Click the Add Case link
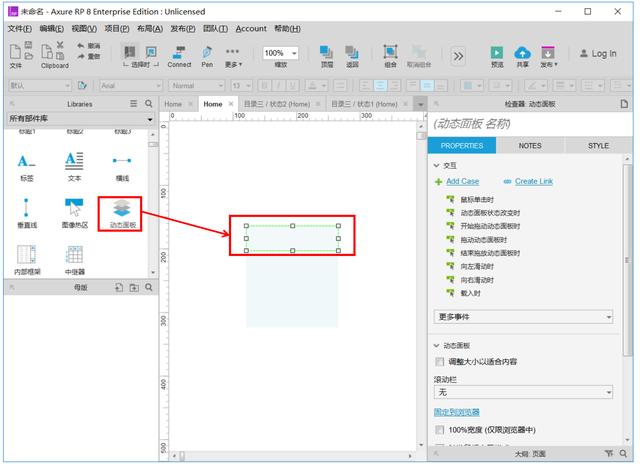 pyautogui.click(x=462, y=181)
